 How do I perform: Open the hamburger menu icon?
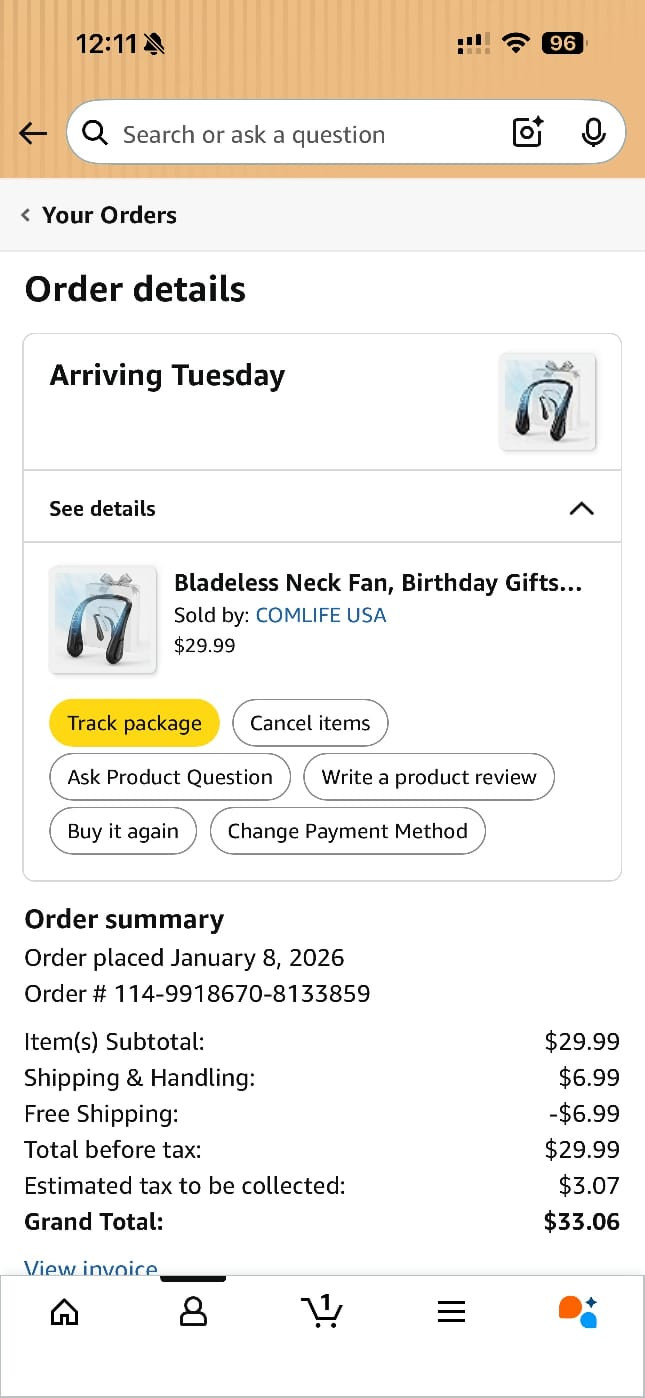tap(451, 1311)
